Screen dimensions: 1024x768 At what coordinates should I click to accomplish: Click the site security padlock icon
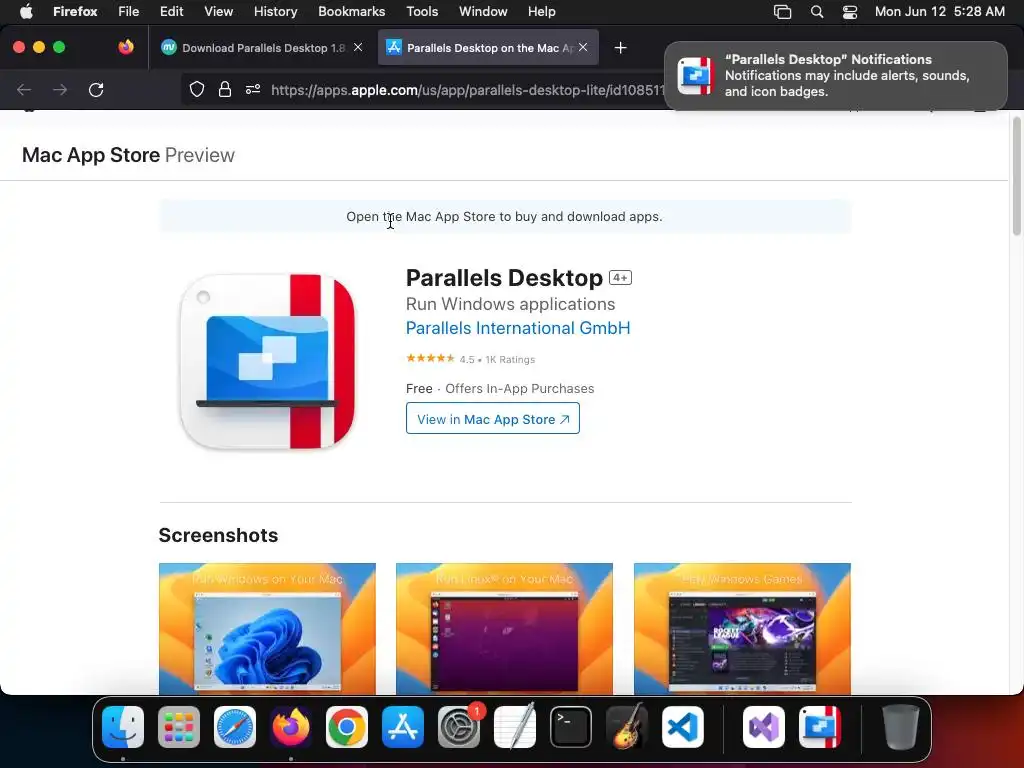225,89
